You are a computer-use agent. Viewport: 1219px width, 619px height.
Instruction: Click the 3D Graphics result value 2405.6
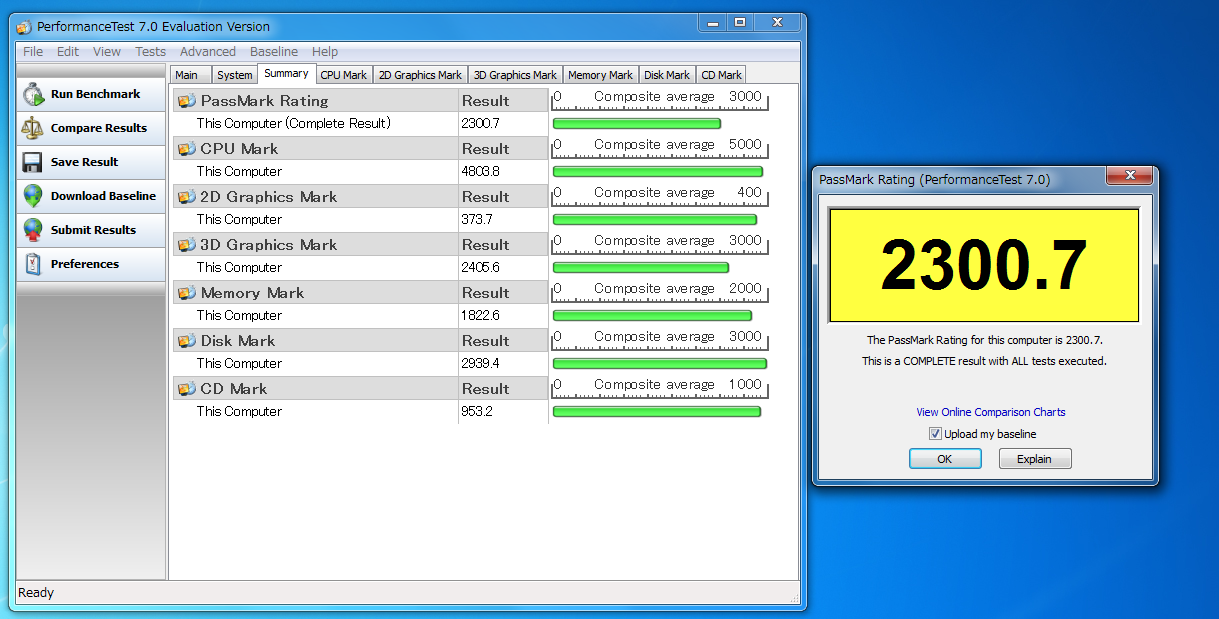(481, 267)
